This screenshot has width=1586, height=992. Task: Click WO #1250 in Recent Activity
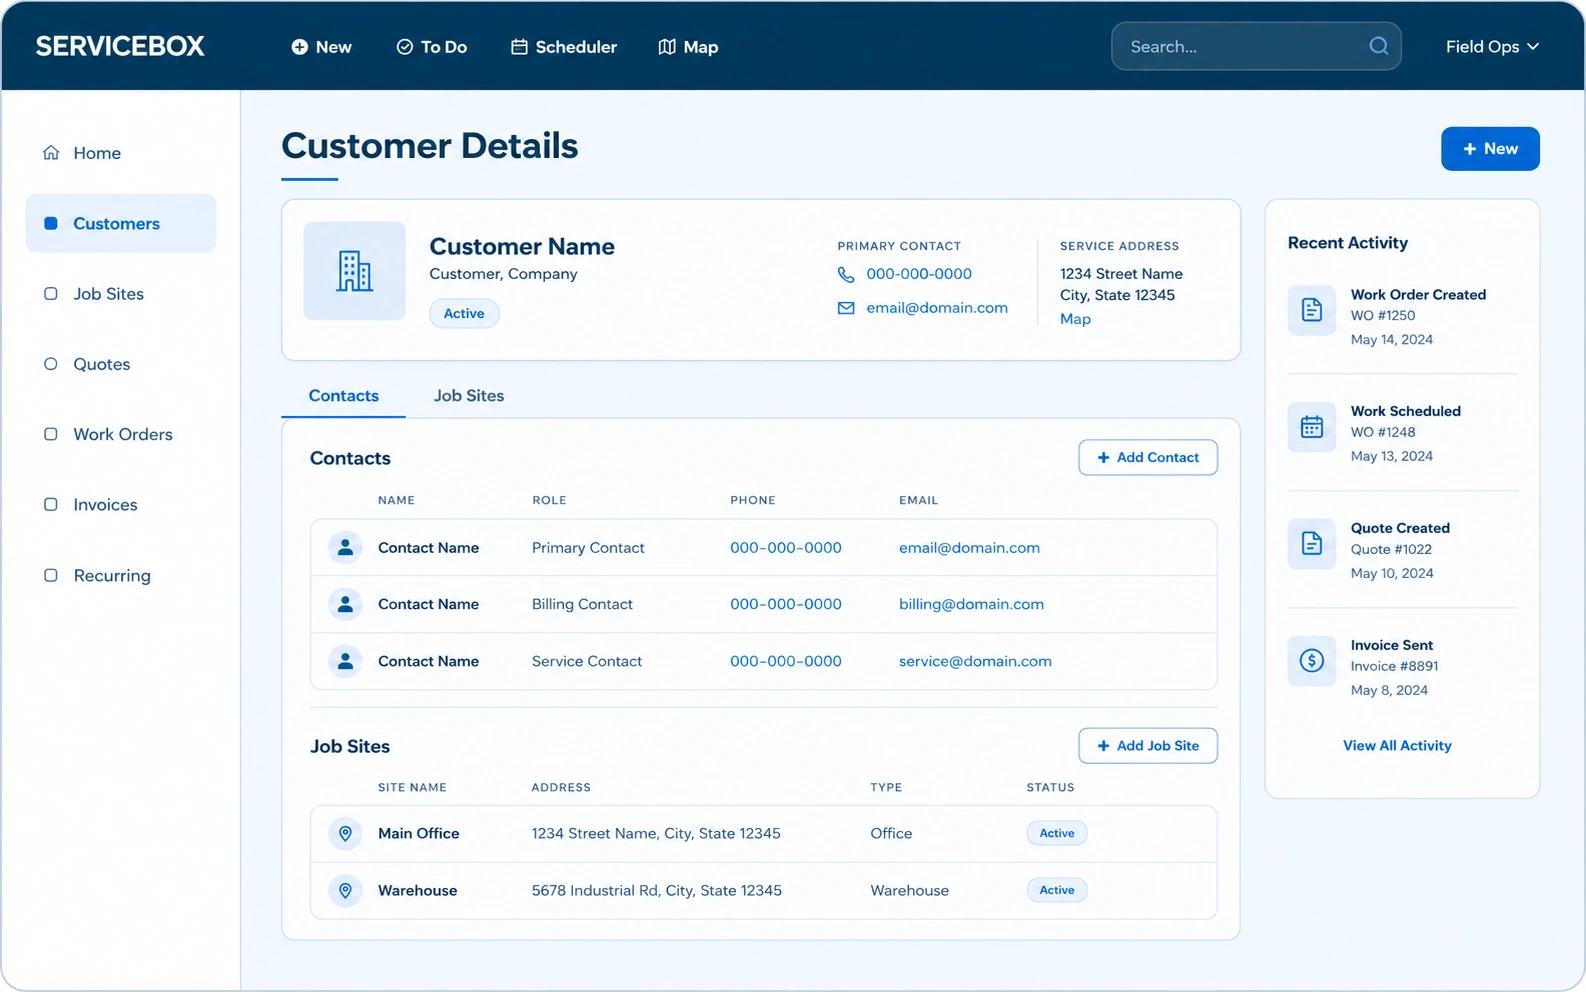click(x=1383, y=315)
